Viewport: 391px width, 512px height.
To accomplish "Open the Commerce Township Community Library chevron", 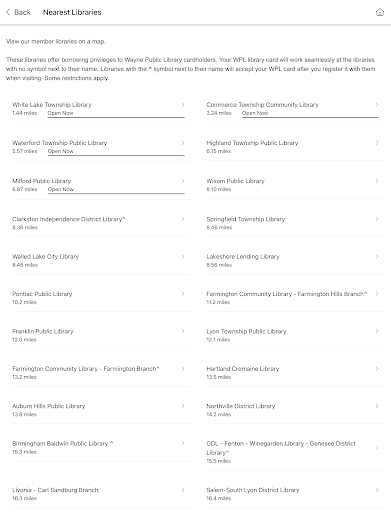I will click(x=377, y=105).
